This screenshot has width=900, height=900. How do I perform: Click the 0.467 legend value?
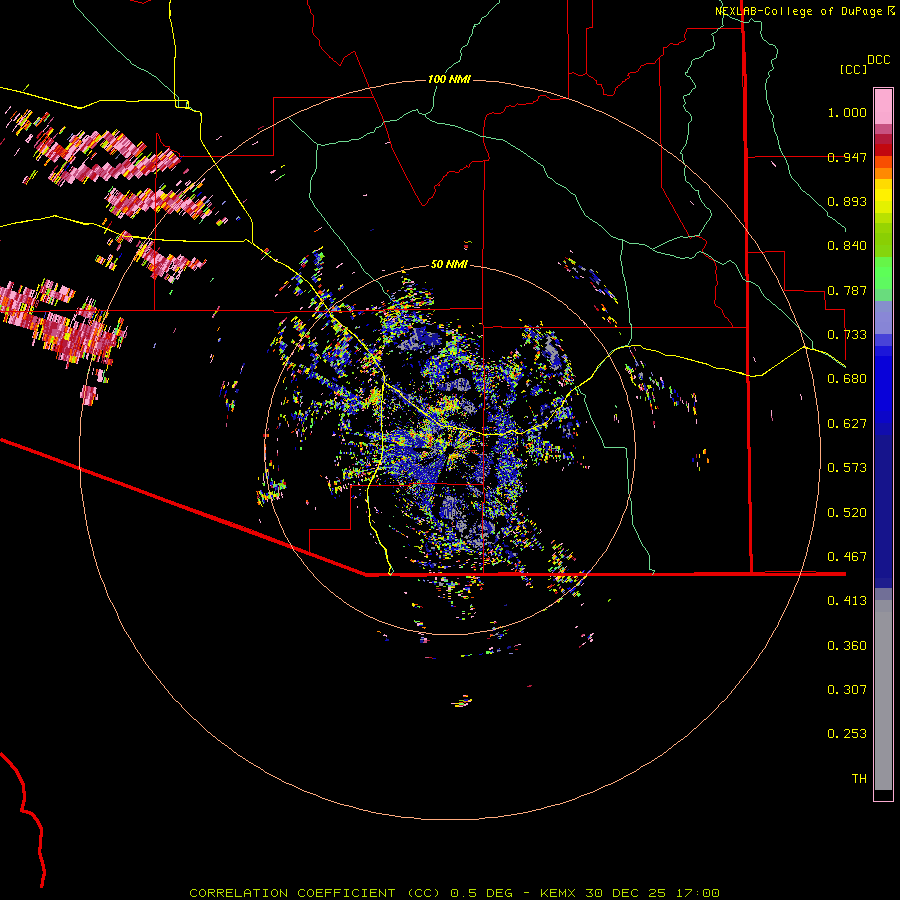coord(847,557)
